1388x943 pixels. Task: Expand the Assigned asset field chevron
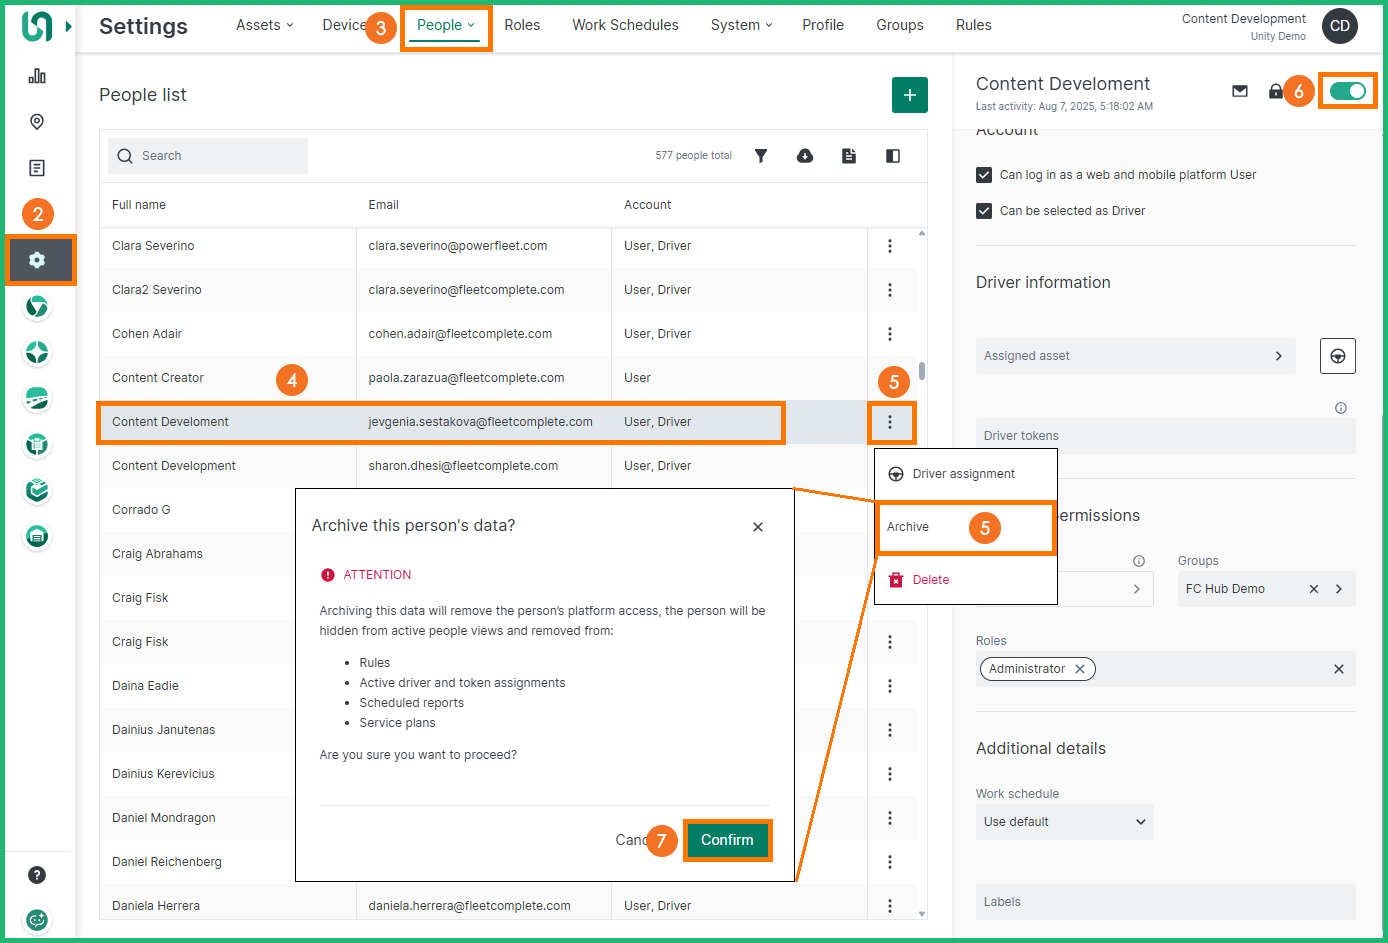coord(1278,356)
